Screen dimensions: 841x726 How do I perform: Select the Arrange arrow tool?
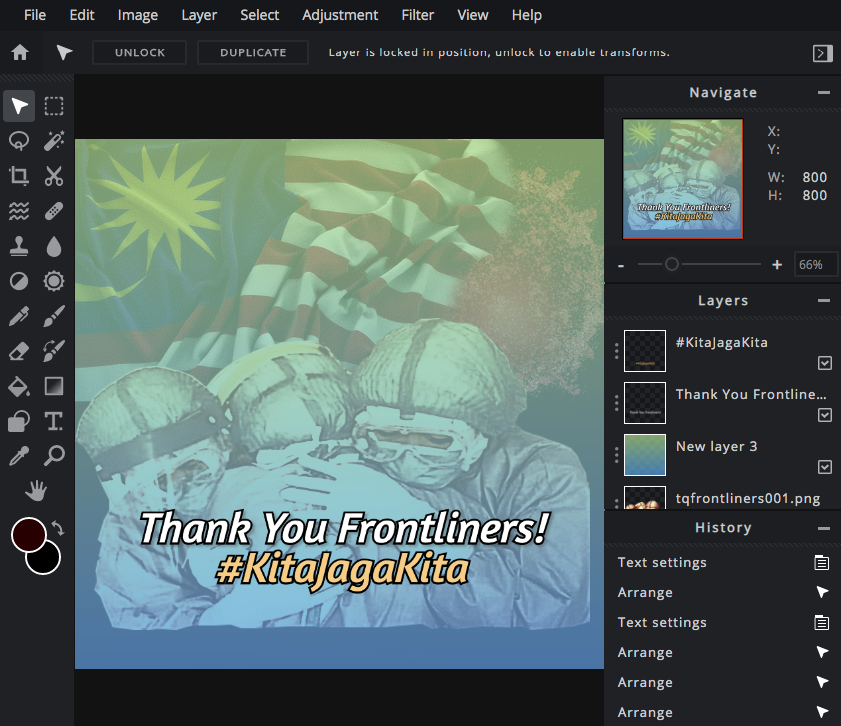pyautogui.click(x=19, y=106)
